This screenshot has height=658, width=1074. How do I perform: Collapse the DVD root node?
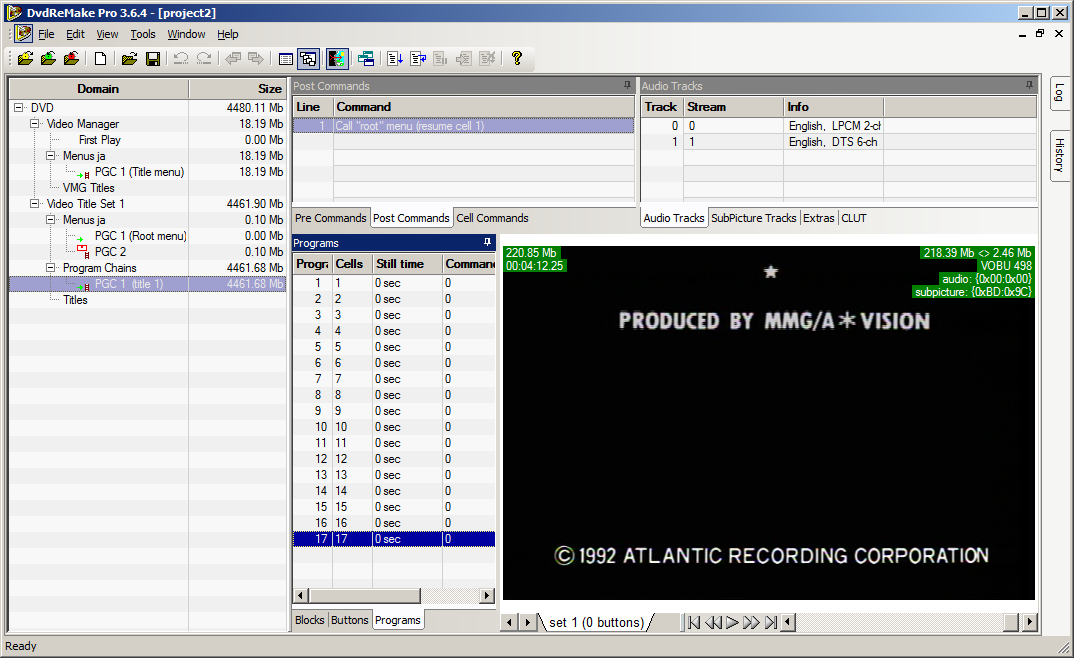coord(19,107)
